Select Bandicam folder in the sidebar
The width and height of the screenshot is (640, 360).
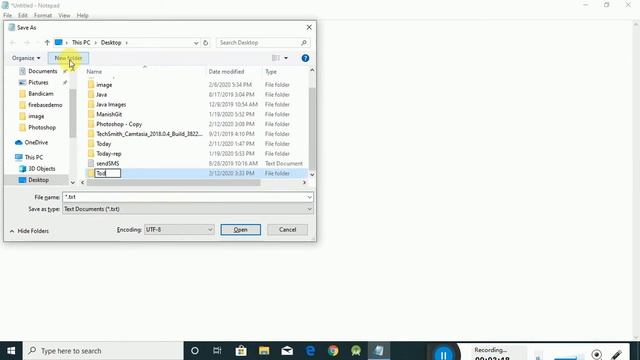(40, 93)
